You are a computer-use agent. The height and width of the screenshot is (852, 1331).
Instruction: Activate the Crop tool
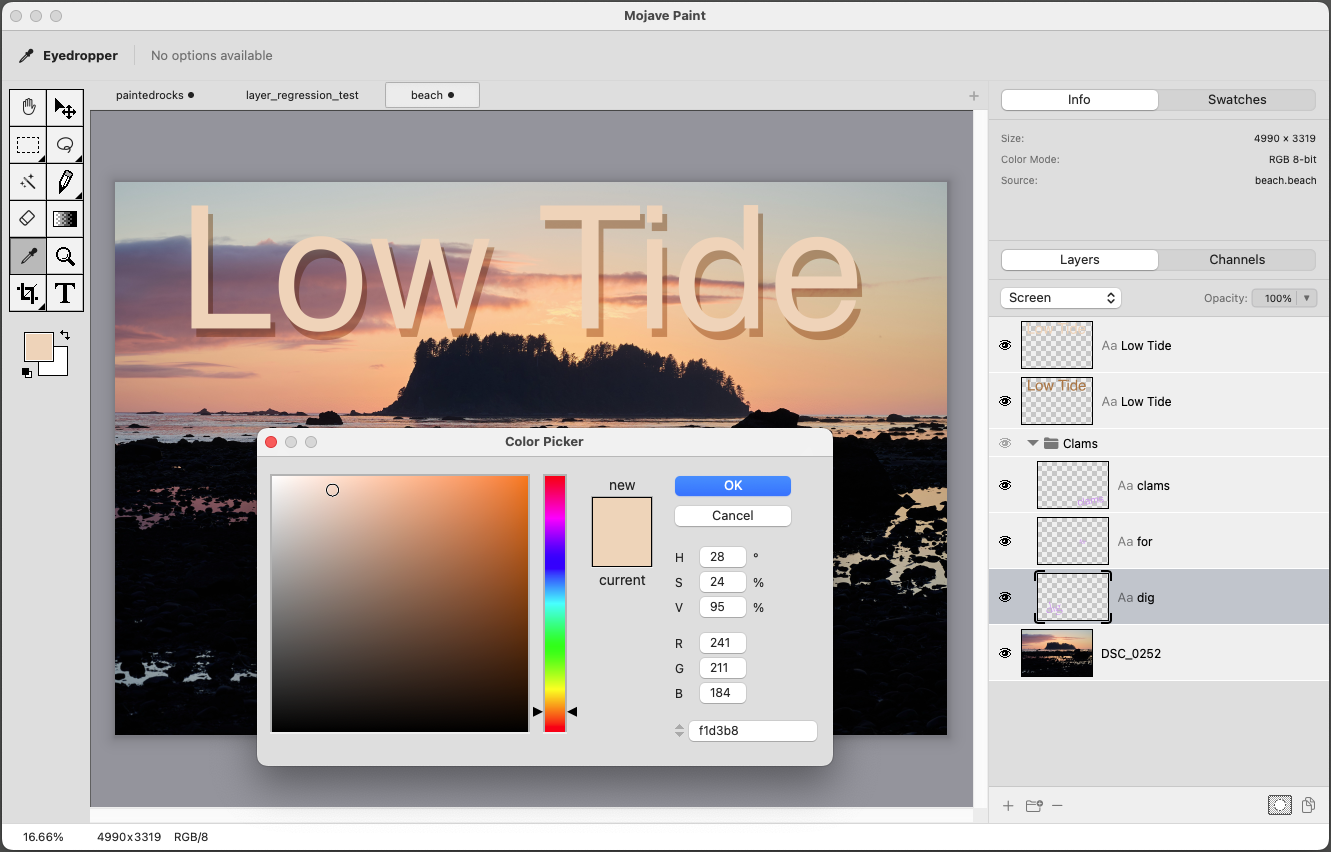(x=28, y=293)
